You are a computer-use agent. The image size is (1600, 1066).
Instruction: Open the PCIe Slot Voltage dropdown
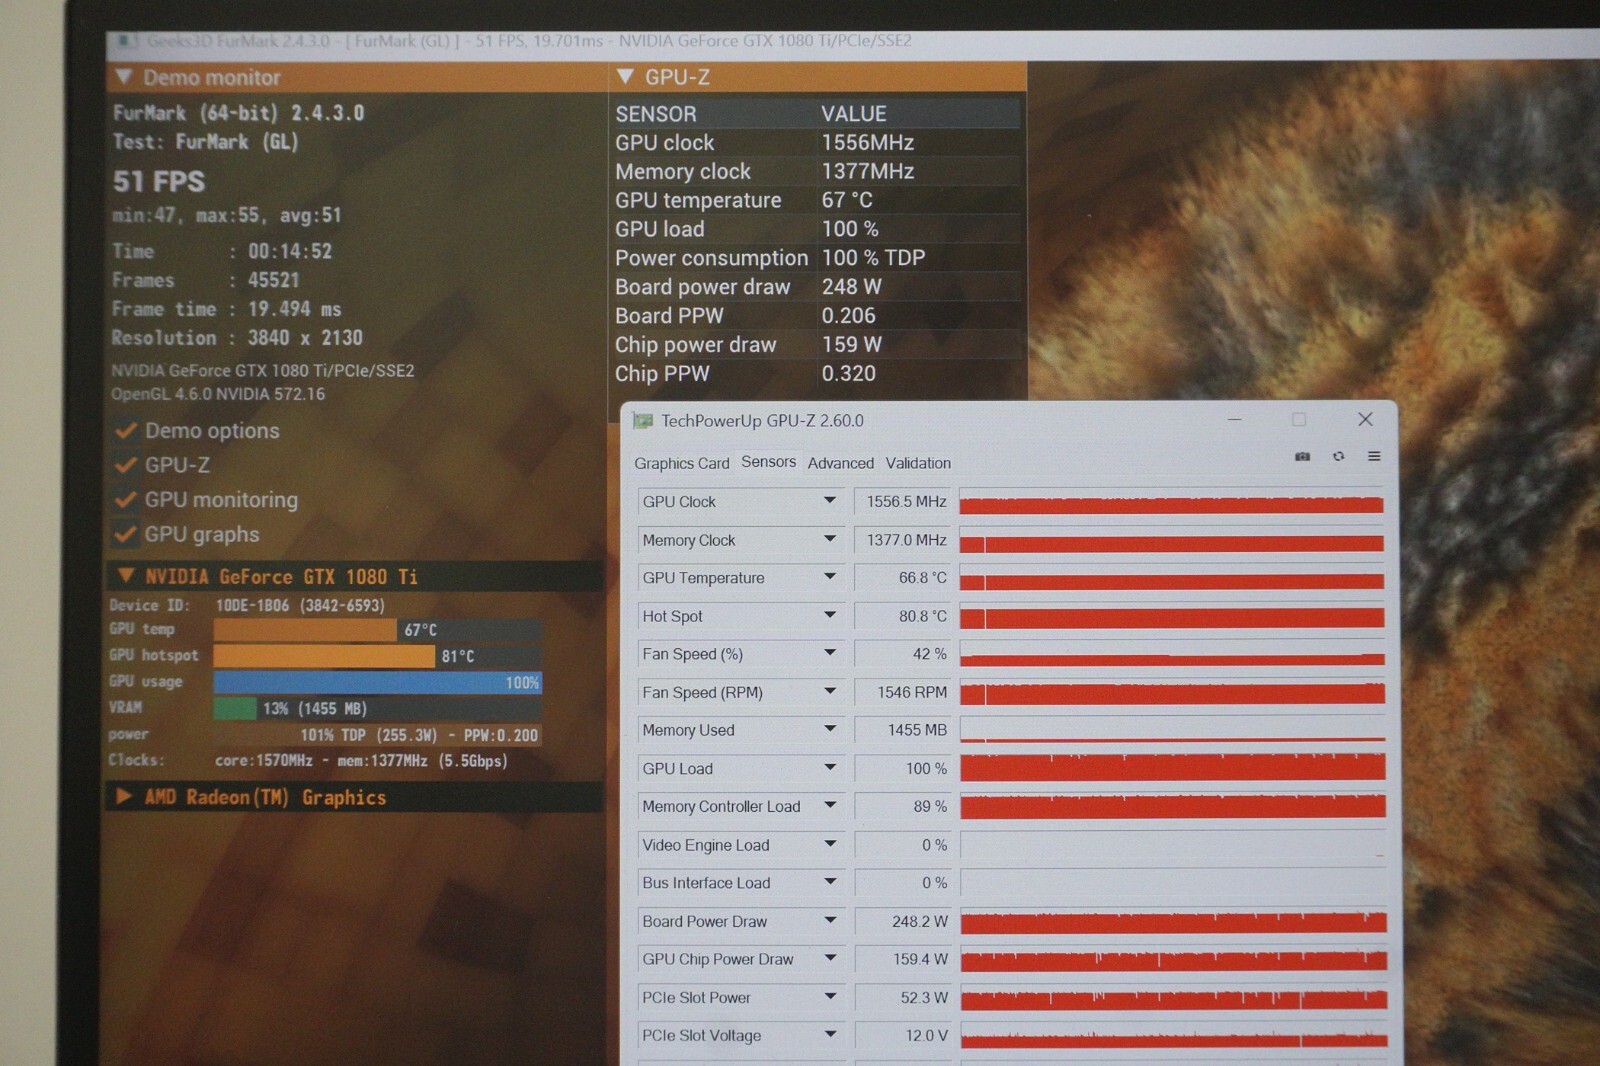point(830,1034)
